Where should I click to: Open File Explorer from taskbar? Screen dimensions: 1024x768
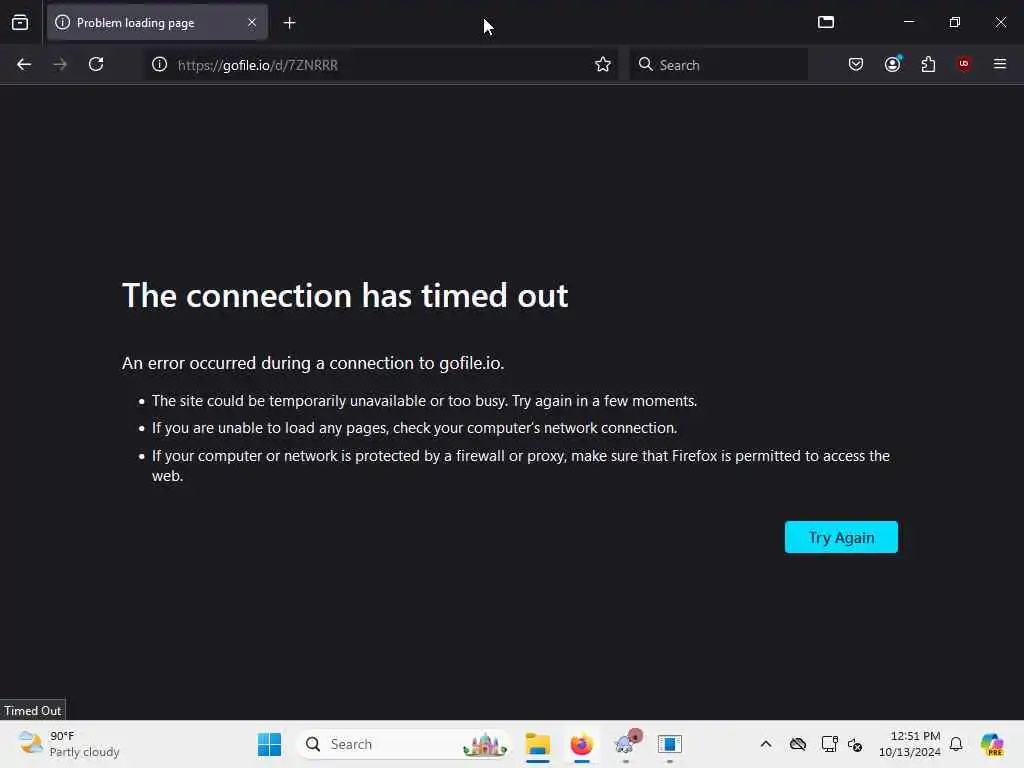[538, 744]
